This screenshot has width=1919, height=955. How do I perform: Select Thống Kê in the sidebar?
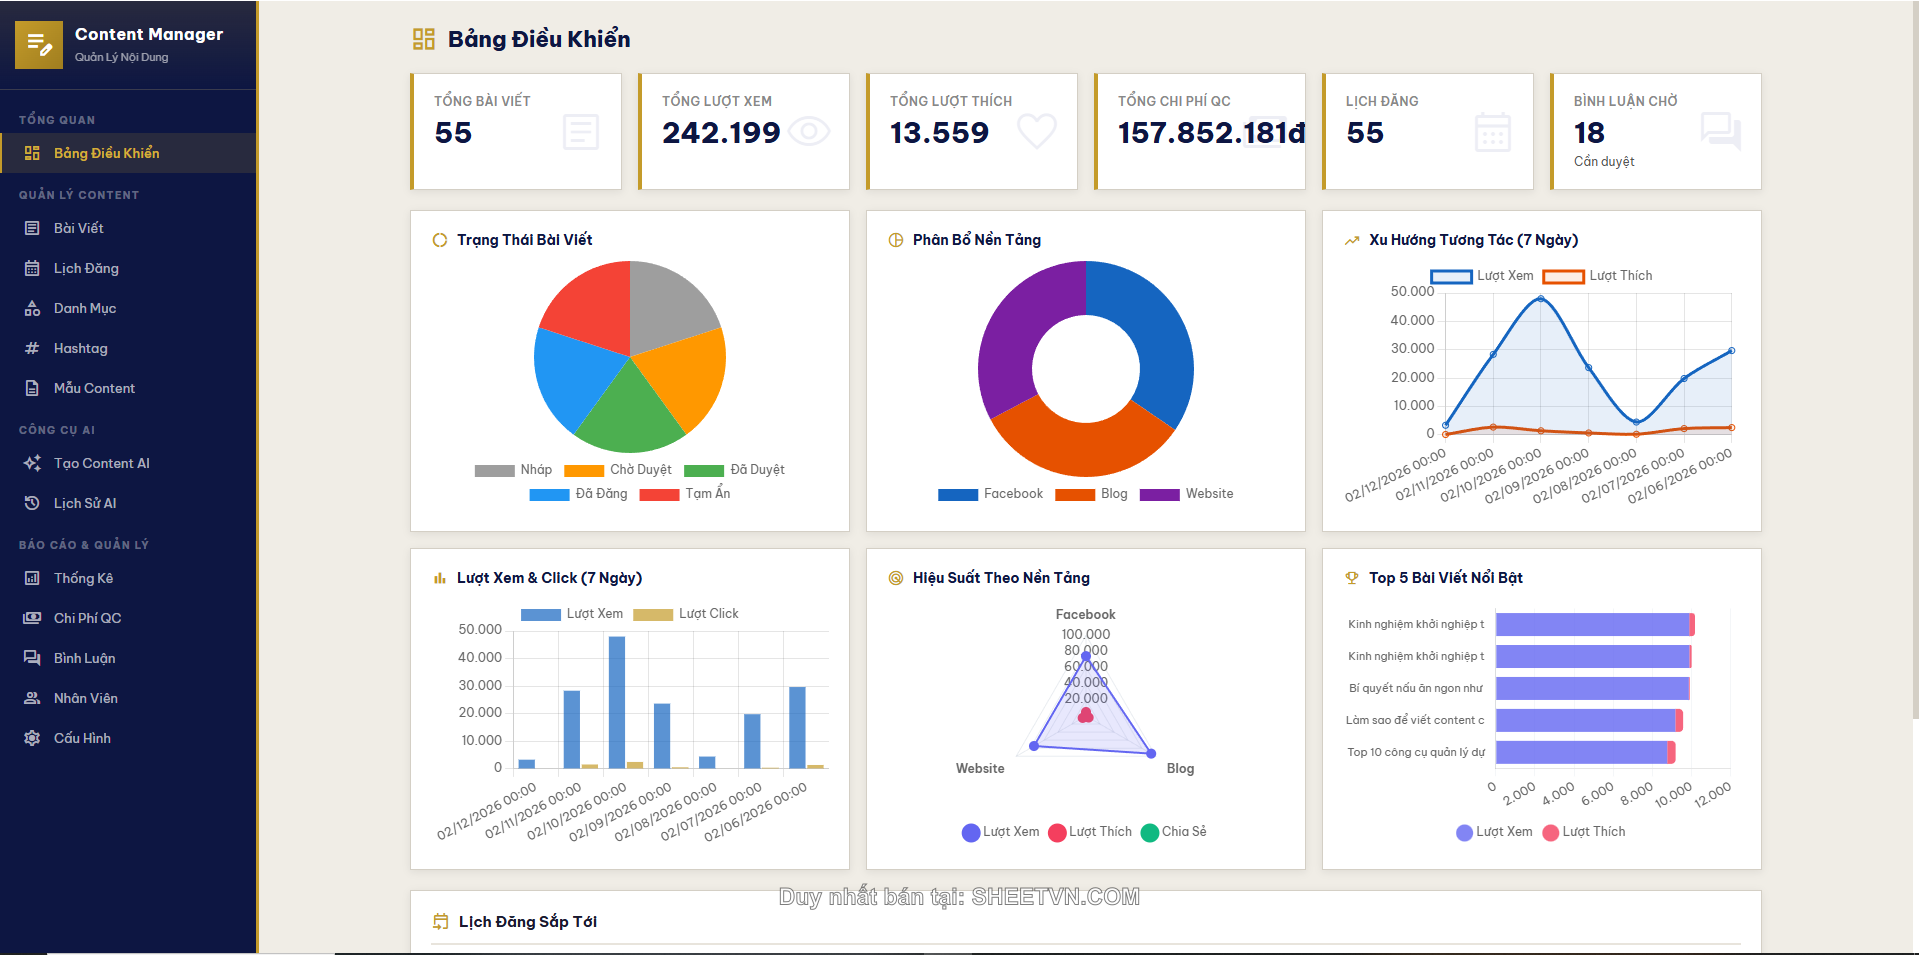click(83, 578)
